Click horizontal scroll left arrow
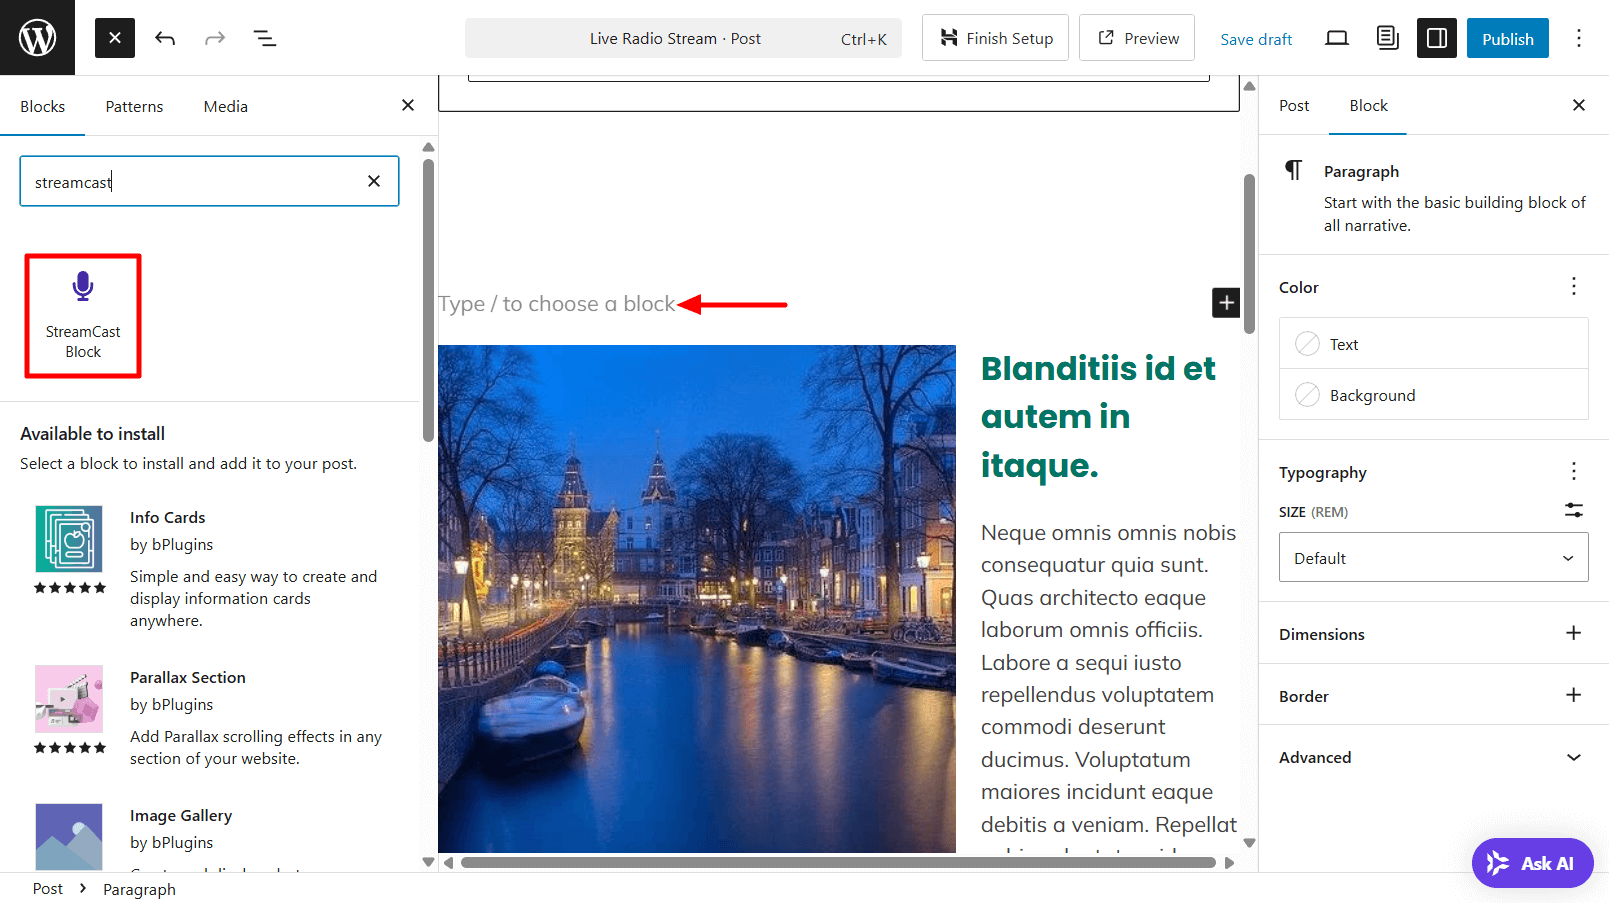 pos(448,862)
